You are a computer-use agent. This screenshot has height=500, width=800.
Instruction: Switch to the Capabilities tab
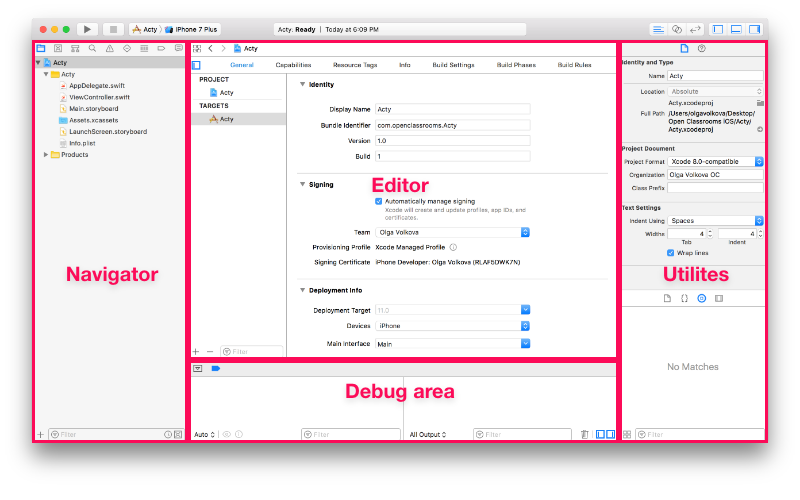293,65
